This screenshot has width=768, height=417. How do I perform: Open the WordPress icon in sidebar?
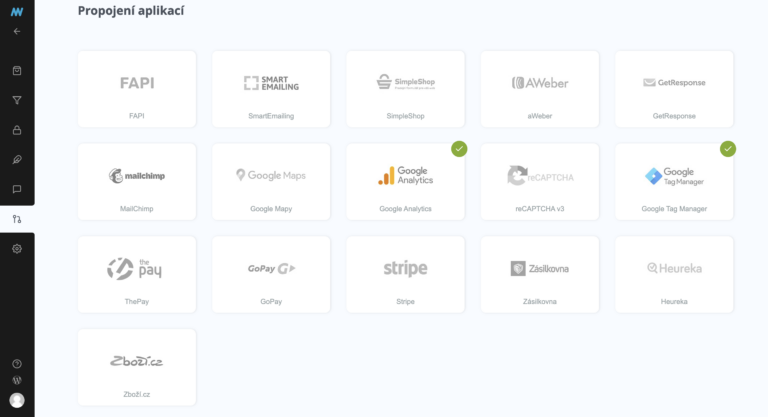click(17, 381)
